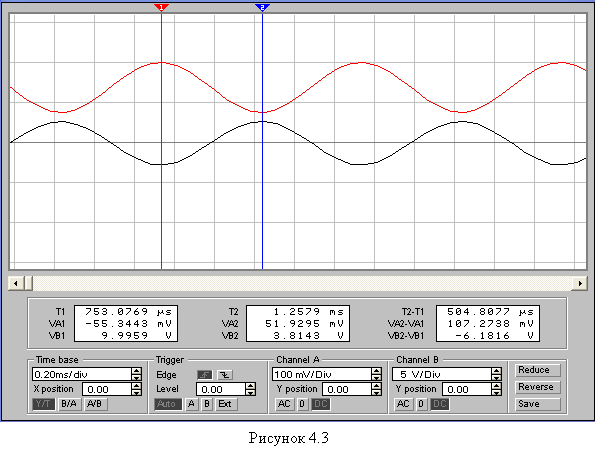Image resolution: width=596 pixels, height=451 pixels.
Task: Click the trigger Level input field
Action: pyautogui.click(x=221, y=389)
